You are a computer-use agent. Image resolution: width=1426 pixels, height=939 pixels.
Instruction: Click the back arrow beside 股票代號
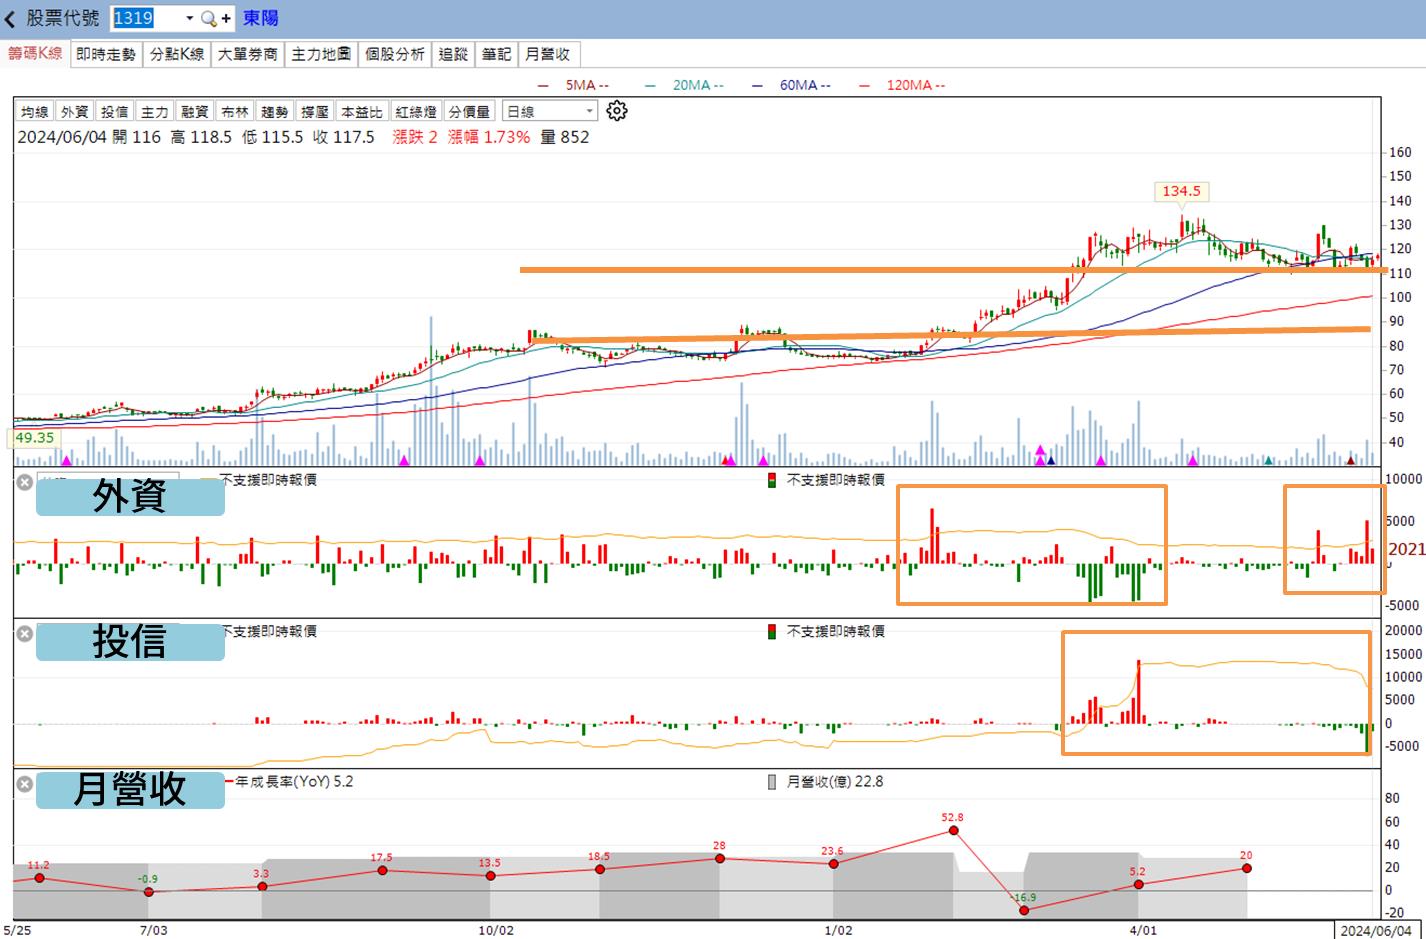coord(10,18)
